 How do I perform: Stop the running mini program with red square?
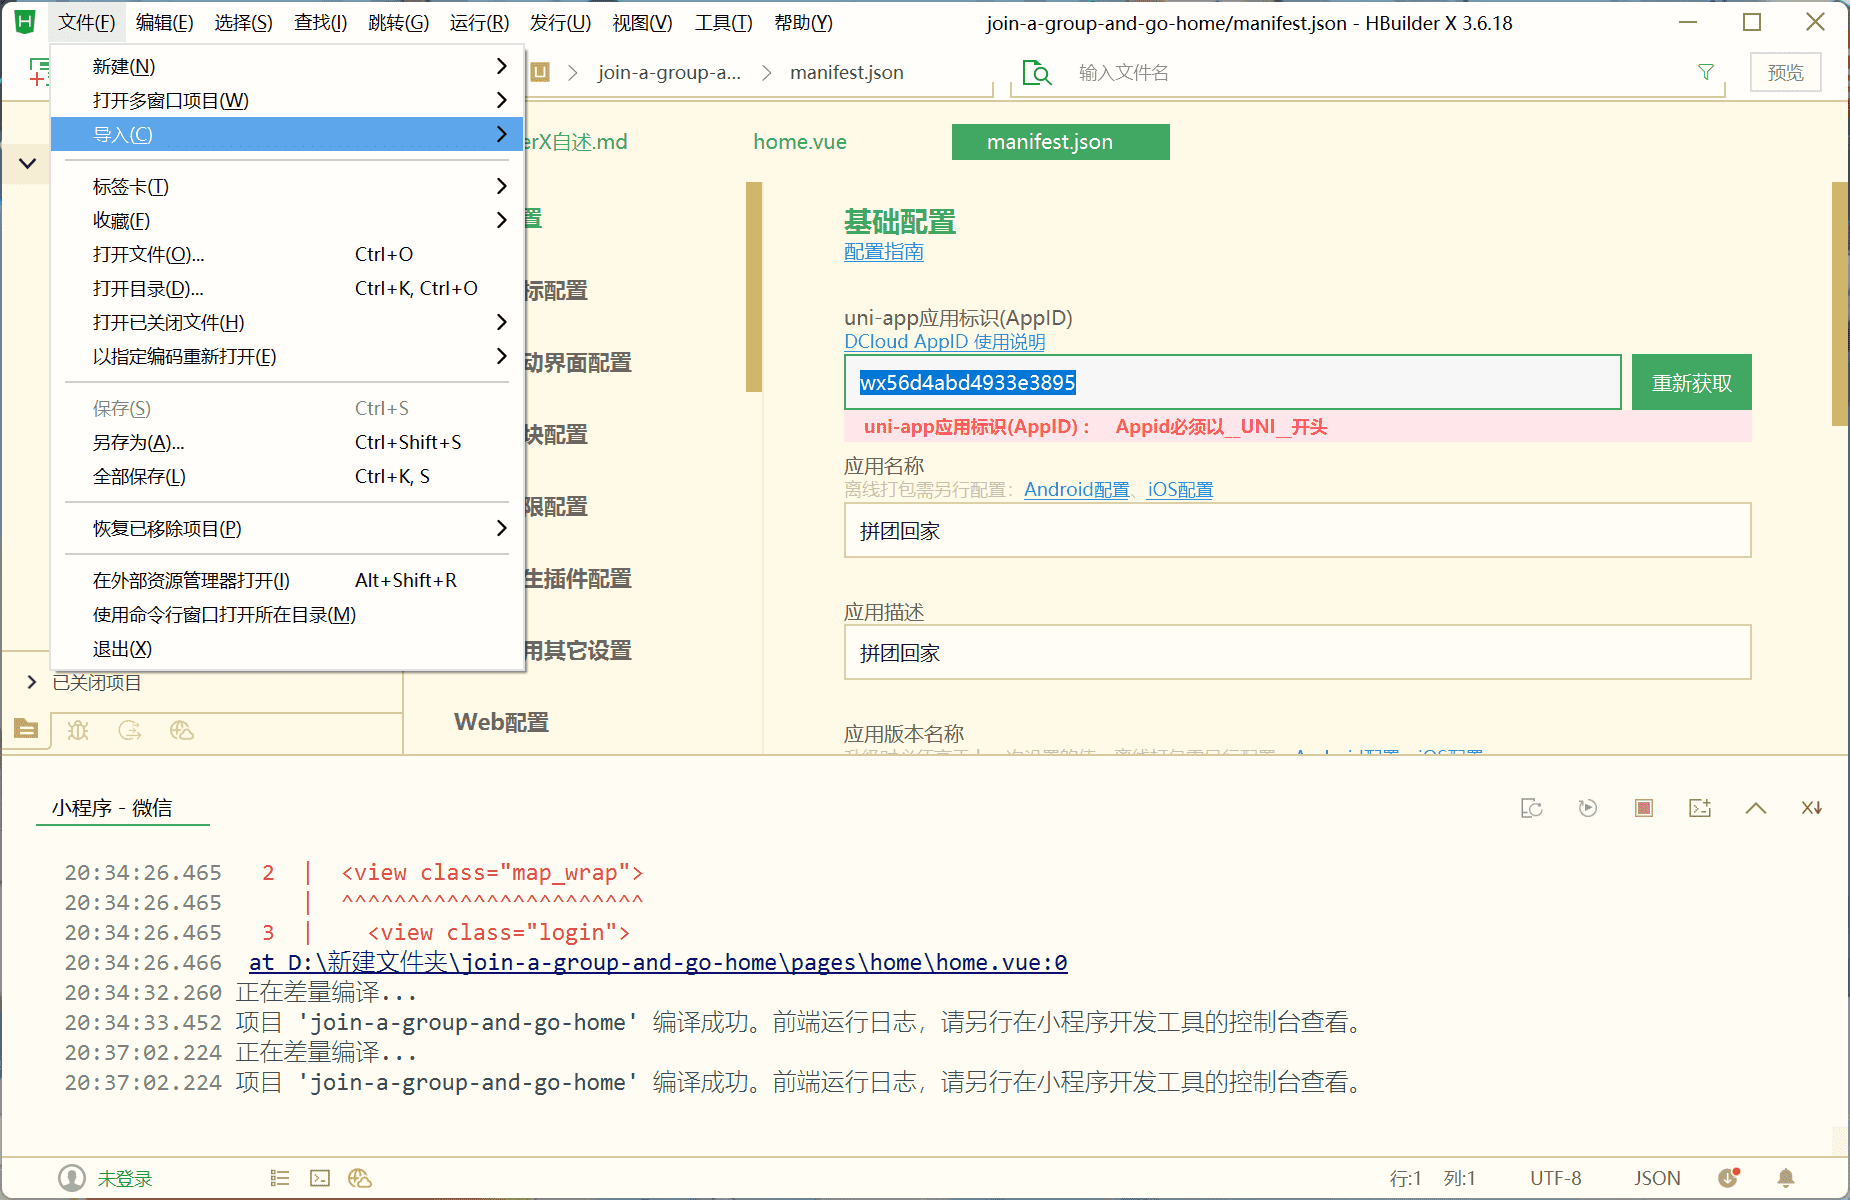tap(1644, 808)
